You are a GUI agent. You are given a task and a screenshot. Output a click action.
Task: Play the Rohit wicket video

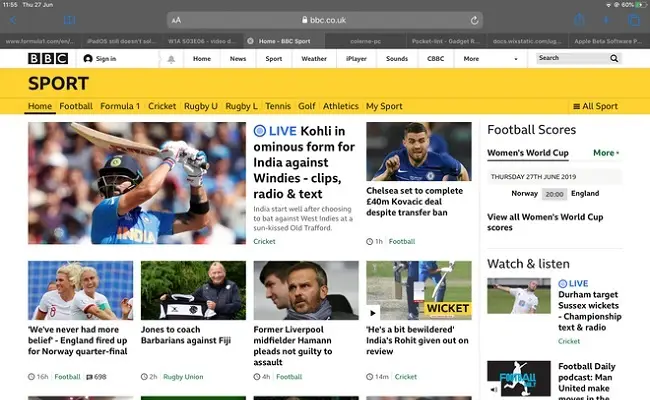[x=374, y=312]
